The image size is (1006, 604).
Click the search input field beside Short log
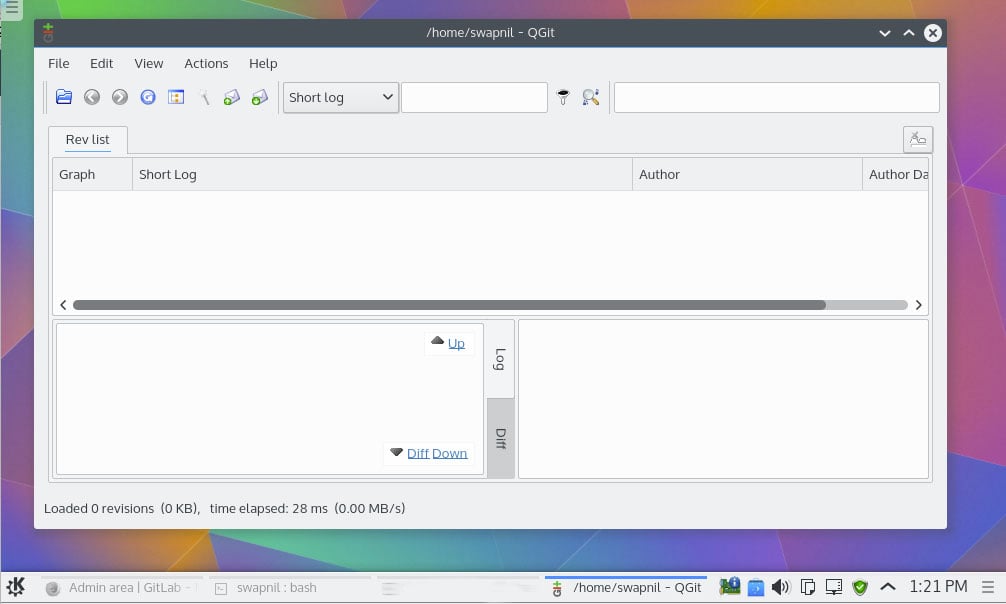pyautogui.click(x=474, y=97)
